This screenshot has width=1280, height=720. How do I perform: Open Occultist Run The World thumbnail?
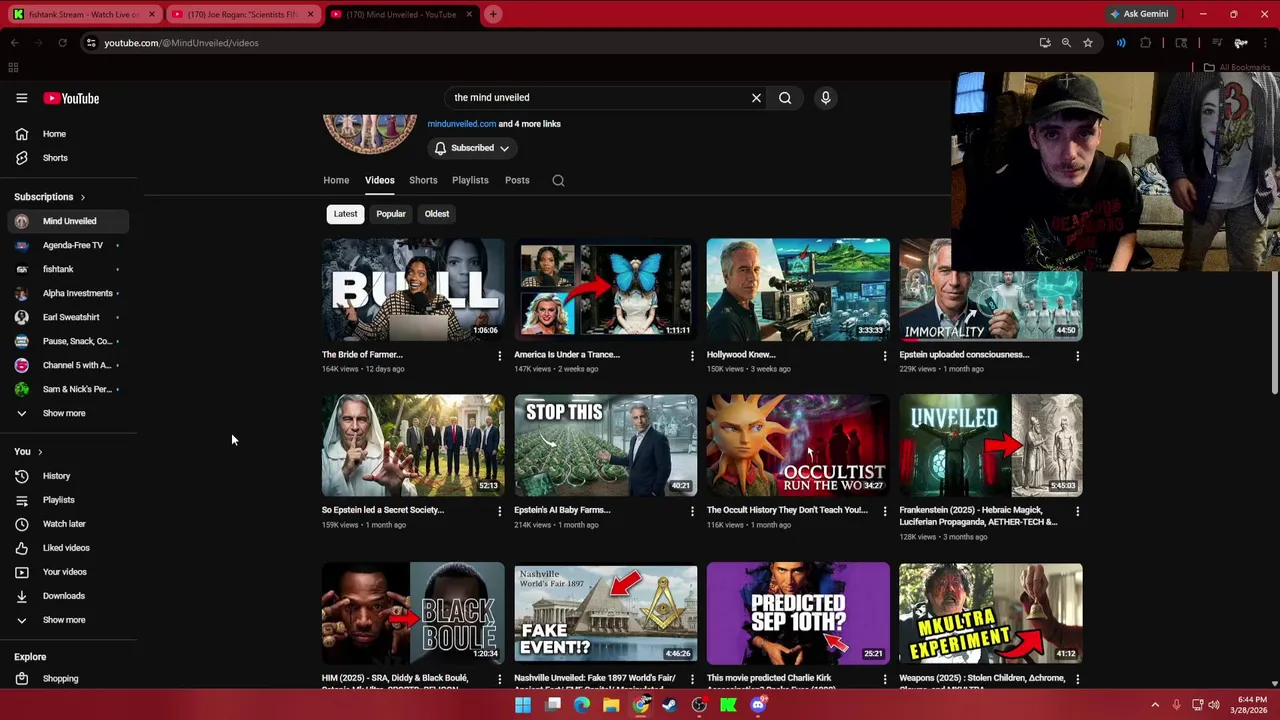798,446
